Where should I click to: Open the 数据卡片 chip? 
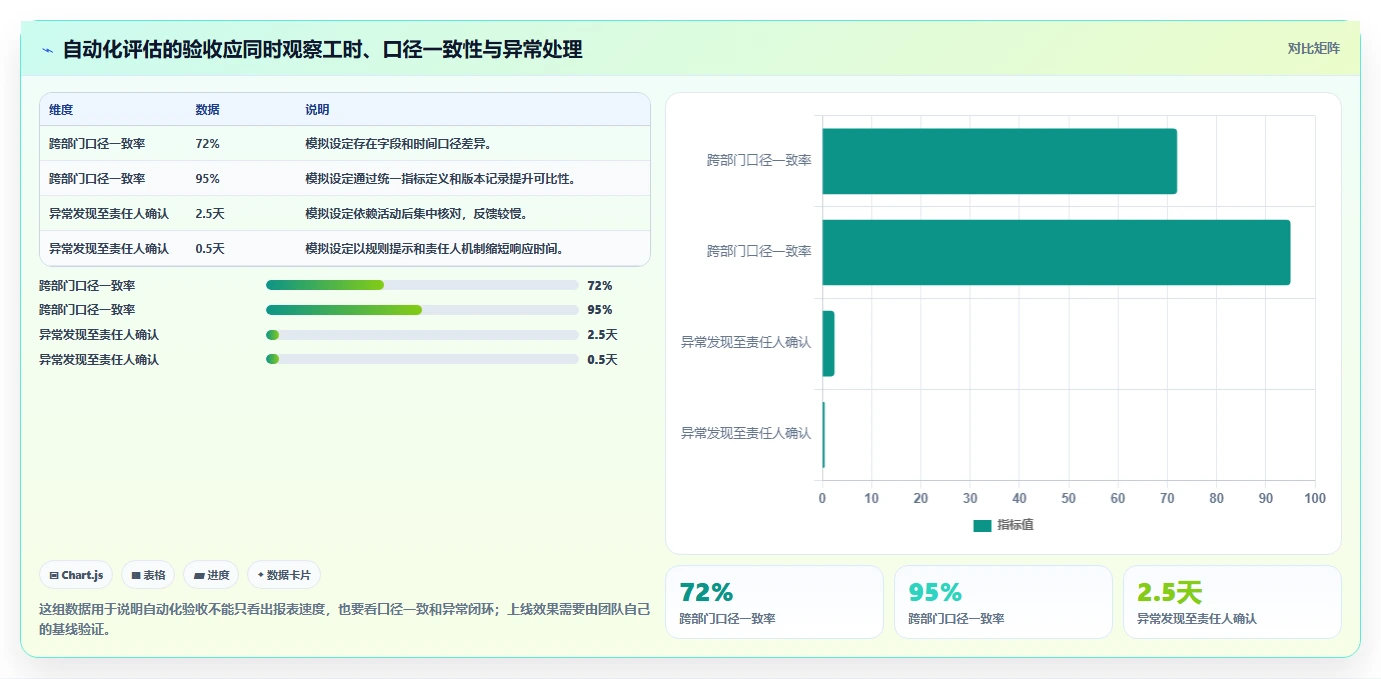[x=284, y=575]
